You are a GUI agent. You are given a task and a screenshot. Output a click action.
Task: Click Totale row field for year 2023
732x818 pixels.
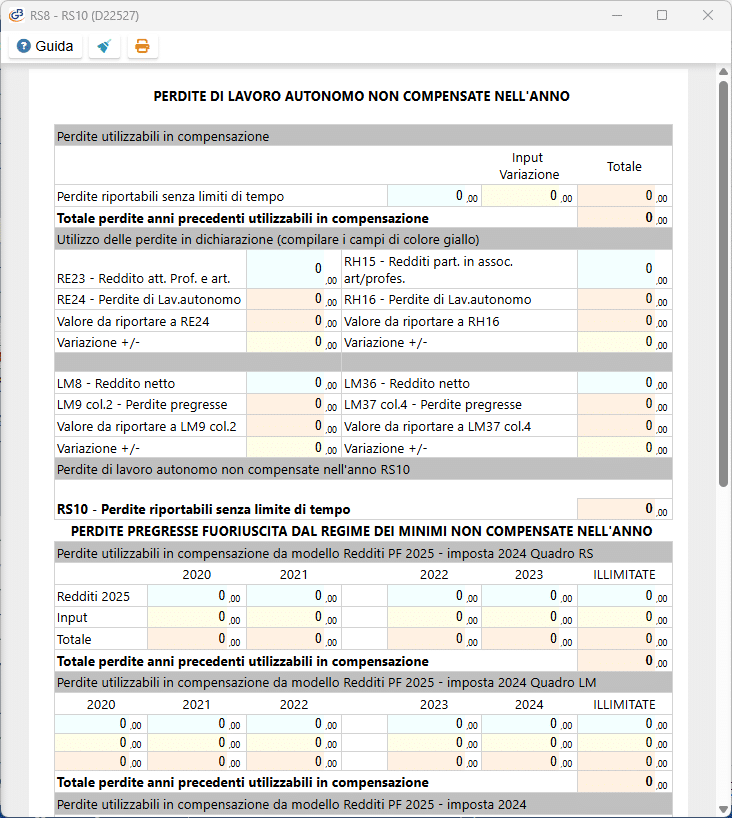[x=529, y=639]
